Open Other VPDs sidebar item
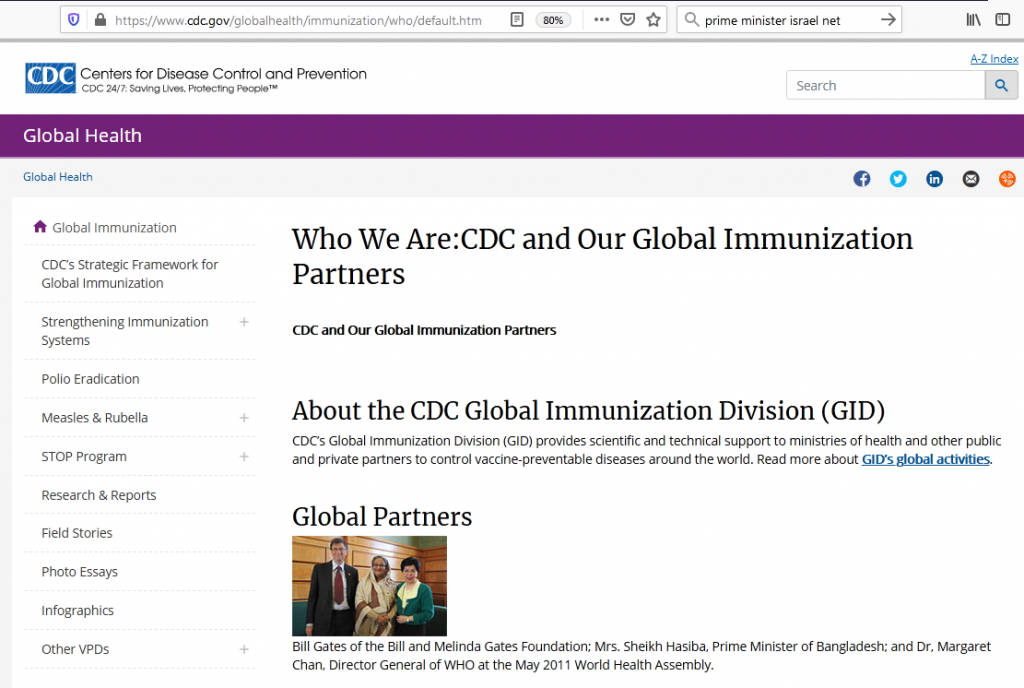1024x688 pixels. pos(75,649)
